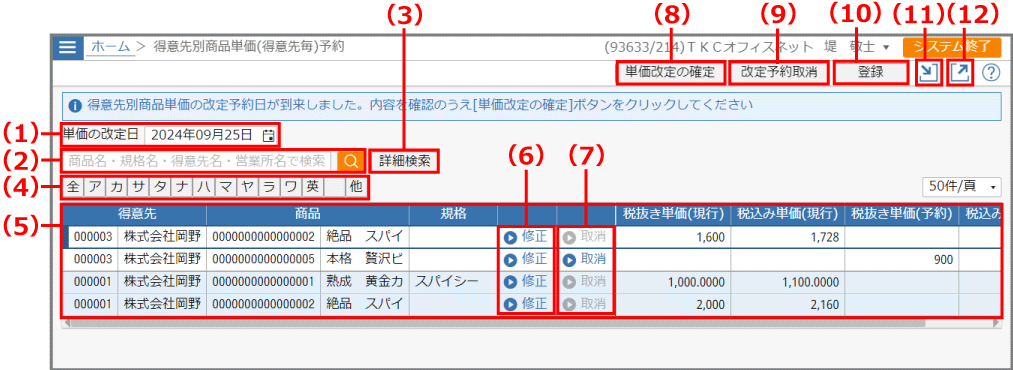Click the 規格 column header
This screenshot has height=370, width=1013.
tap(453, 215)
